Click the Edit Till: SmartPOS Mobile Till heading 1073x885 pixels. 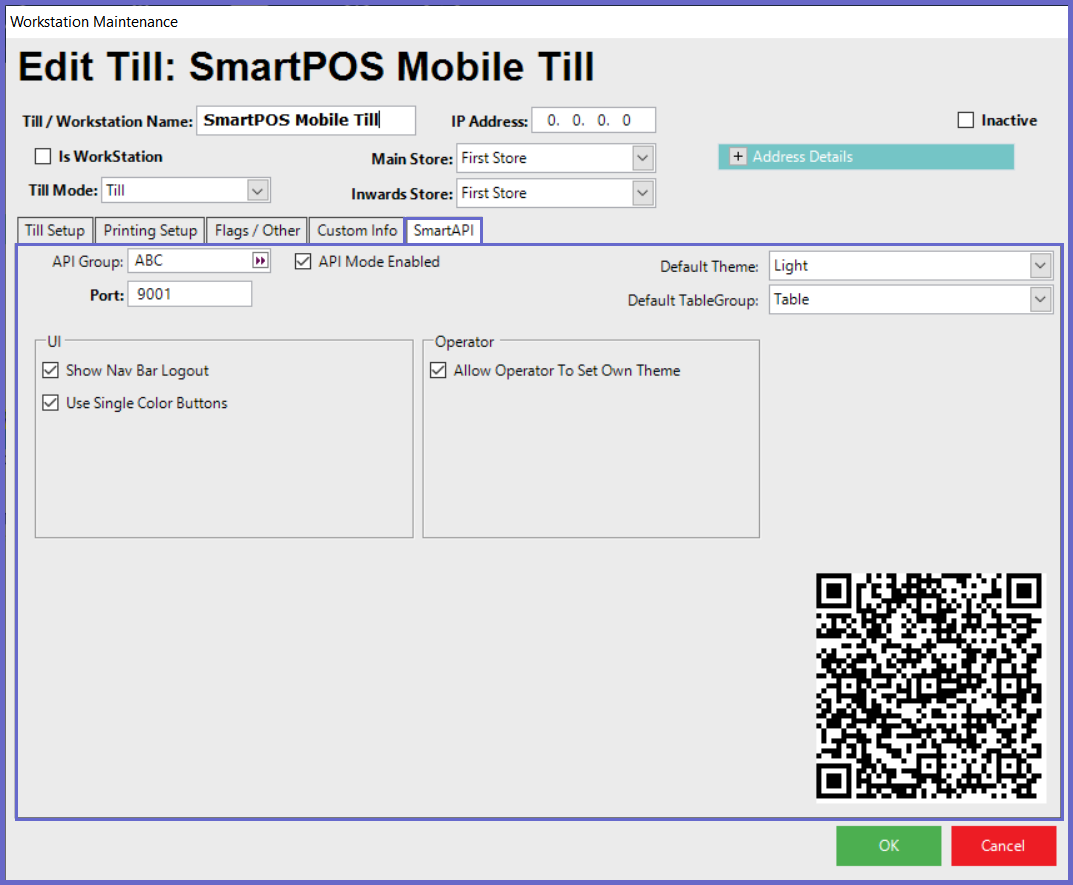pos(306,66)
